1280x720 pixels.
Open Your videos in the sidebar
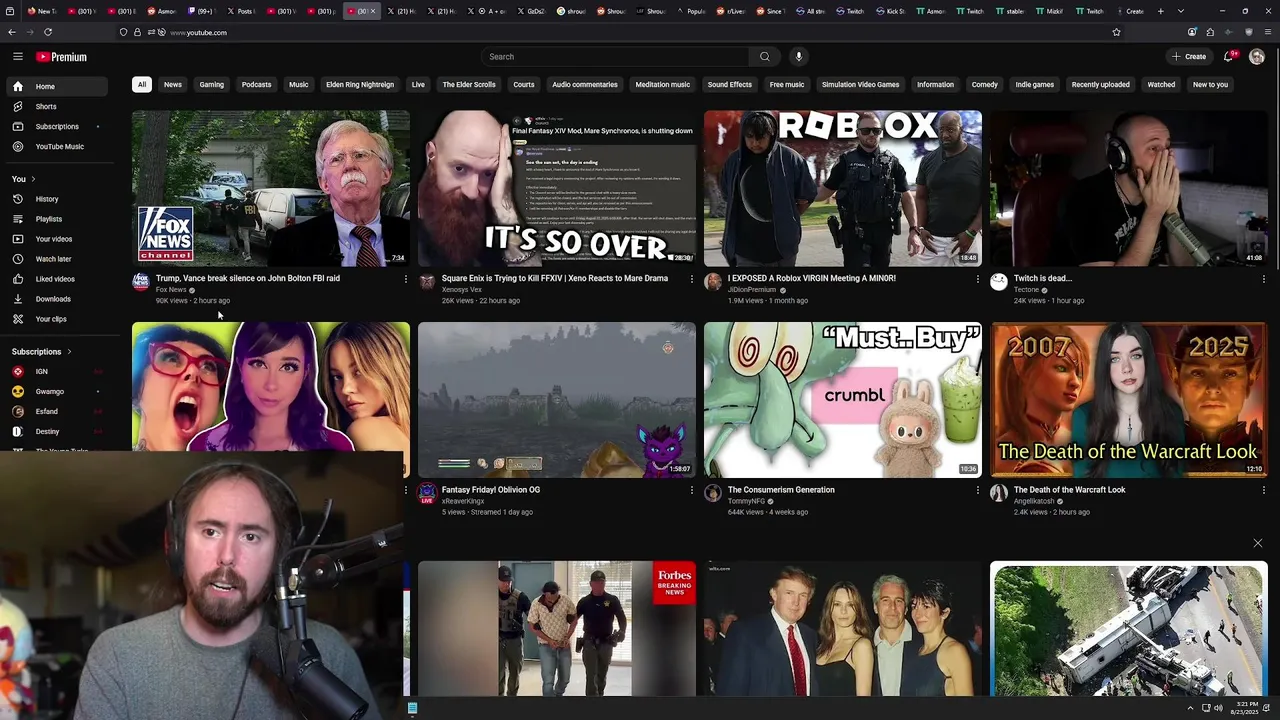tap(58, 239)
